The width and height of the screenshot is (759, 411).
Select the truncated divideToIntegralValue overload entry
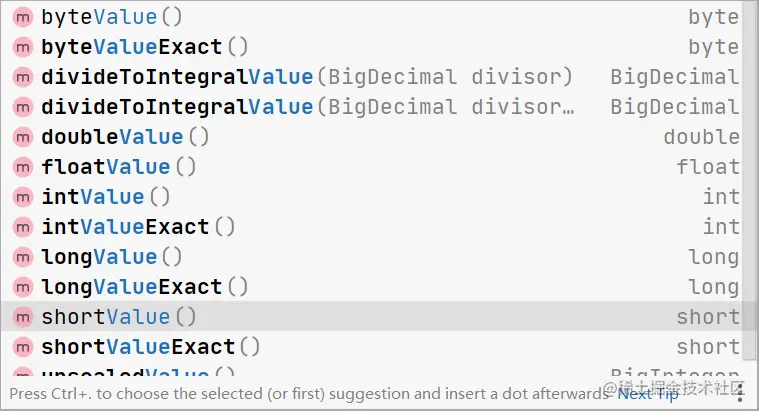pos(371,107)
